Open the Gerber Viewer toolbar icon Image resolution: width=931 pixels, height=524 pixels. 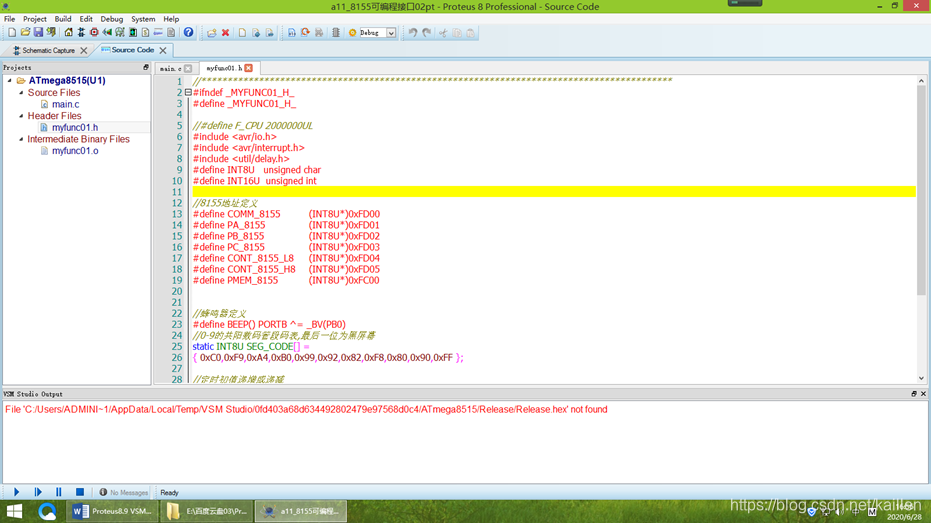tap(120, 33)
